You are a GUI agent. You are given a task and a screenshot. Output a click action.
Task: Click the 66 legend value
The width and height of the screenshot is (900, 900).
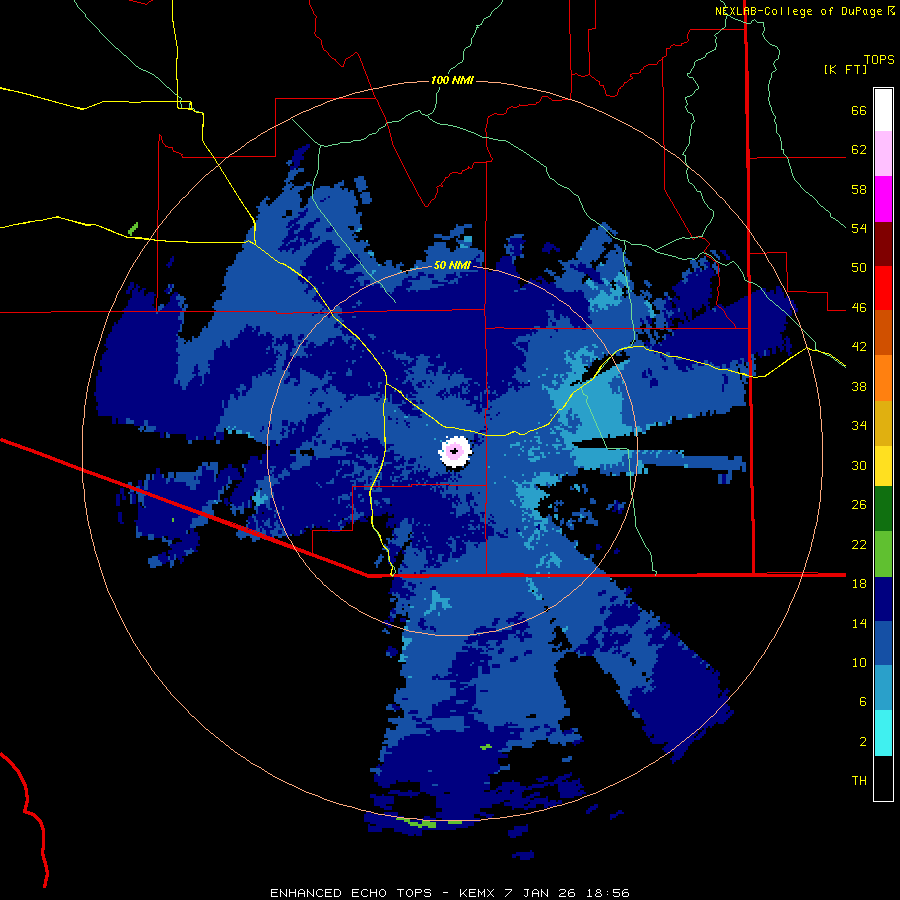tap(859, 110)
